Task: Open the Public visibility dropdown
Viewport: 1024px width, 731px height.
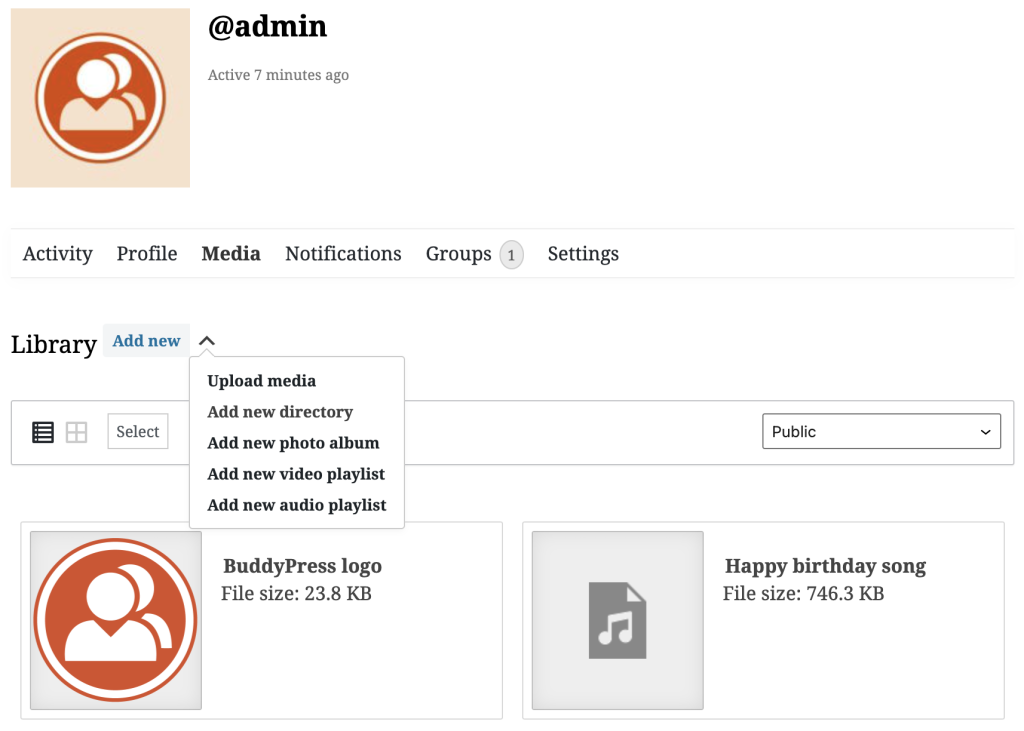Action: (x=881, y=431)
